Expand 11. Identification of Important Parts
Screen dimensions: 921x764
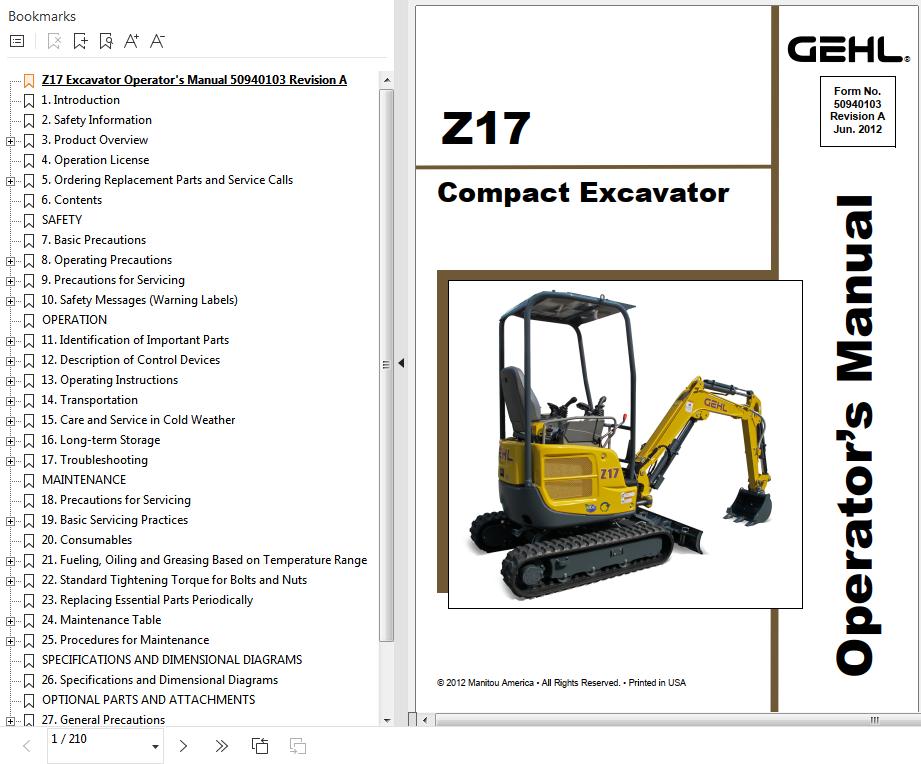[x=10, y=341]
